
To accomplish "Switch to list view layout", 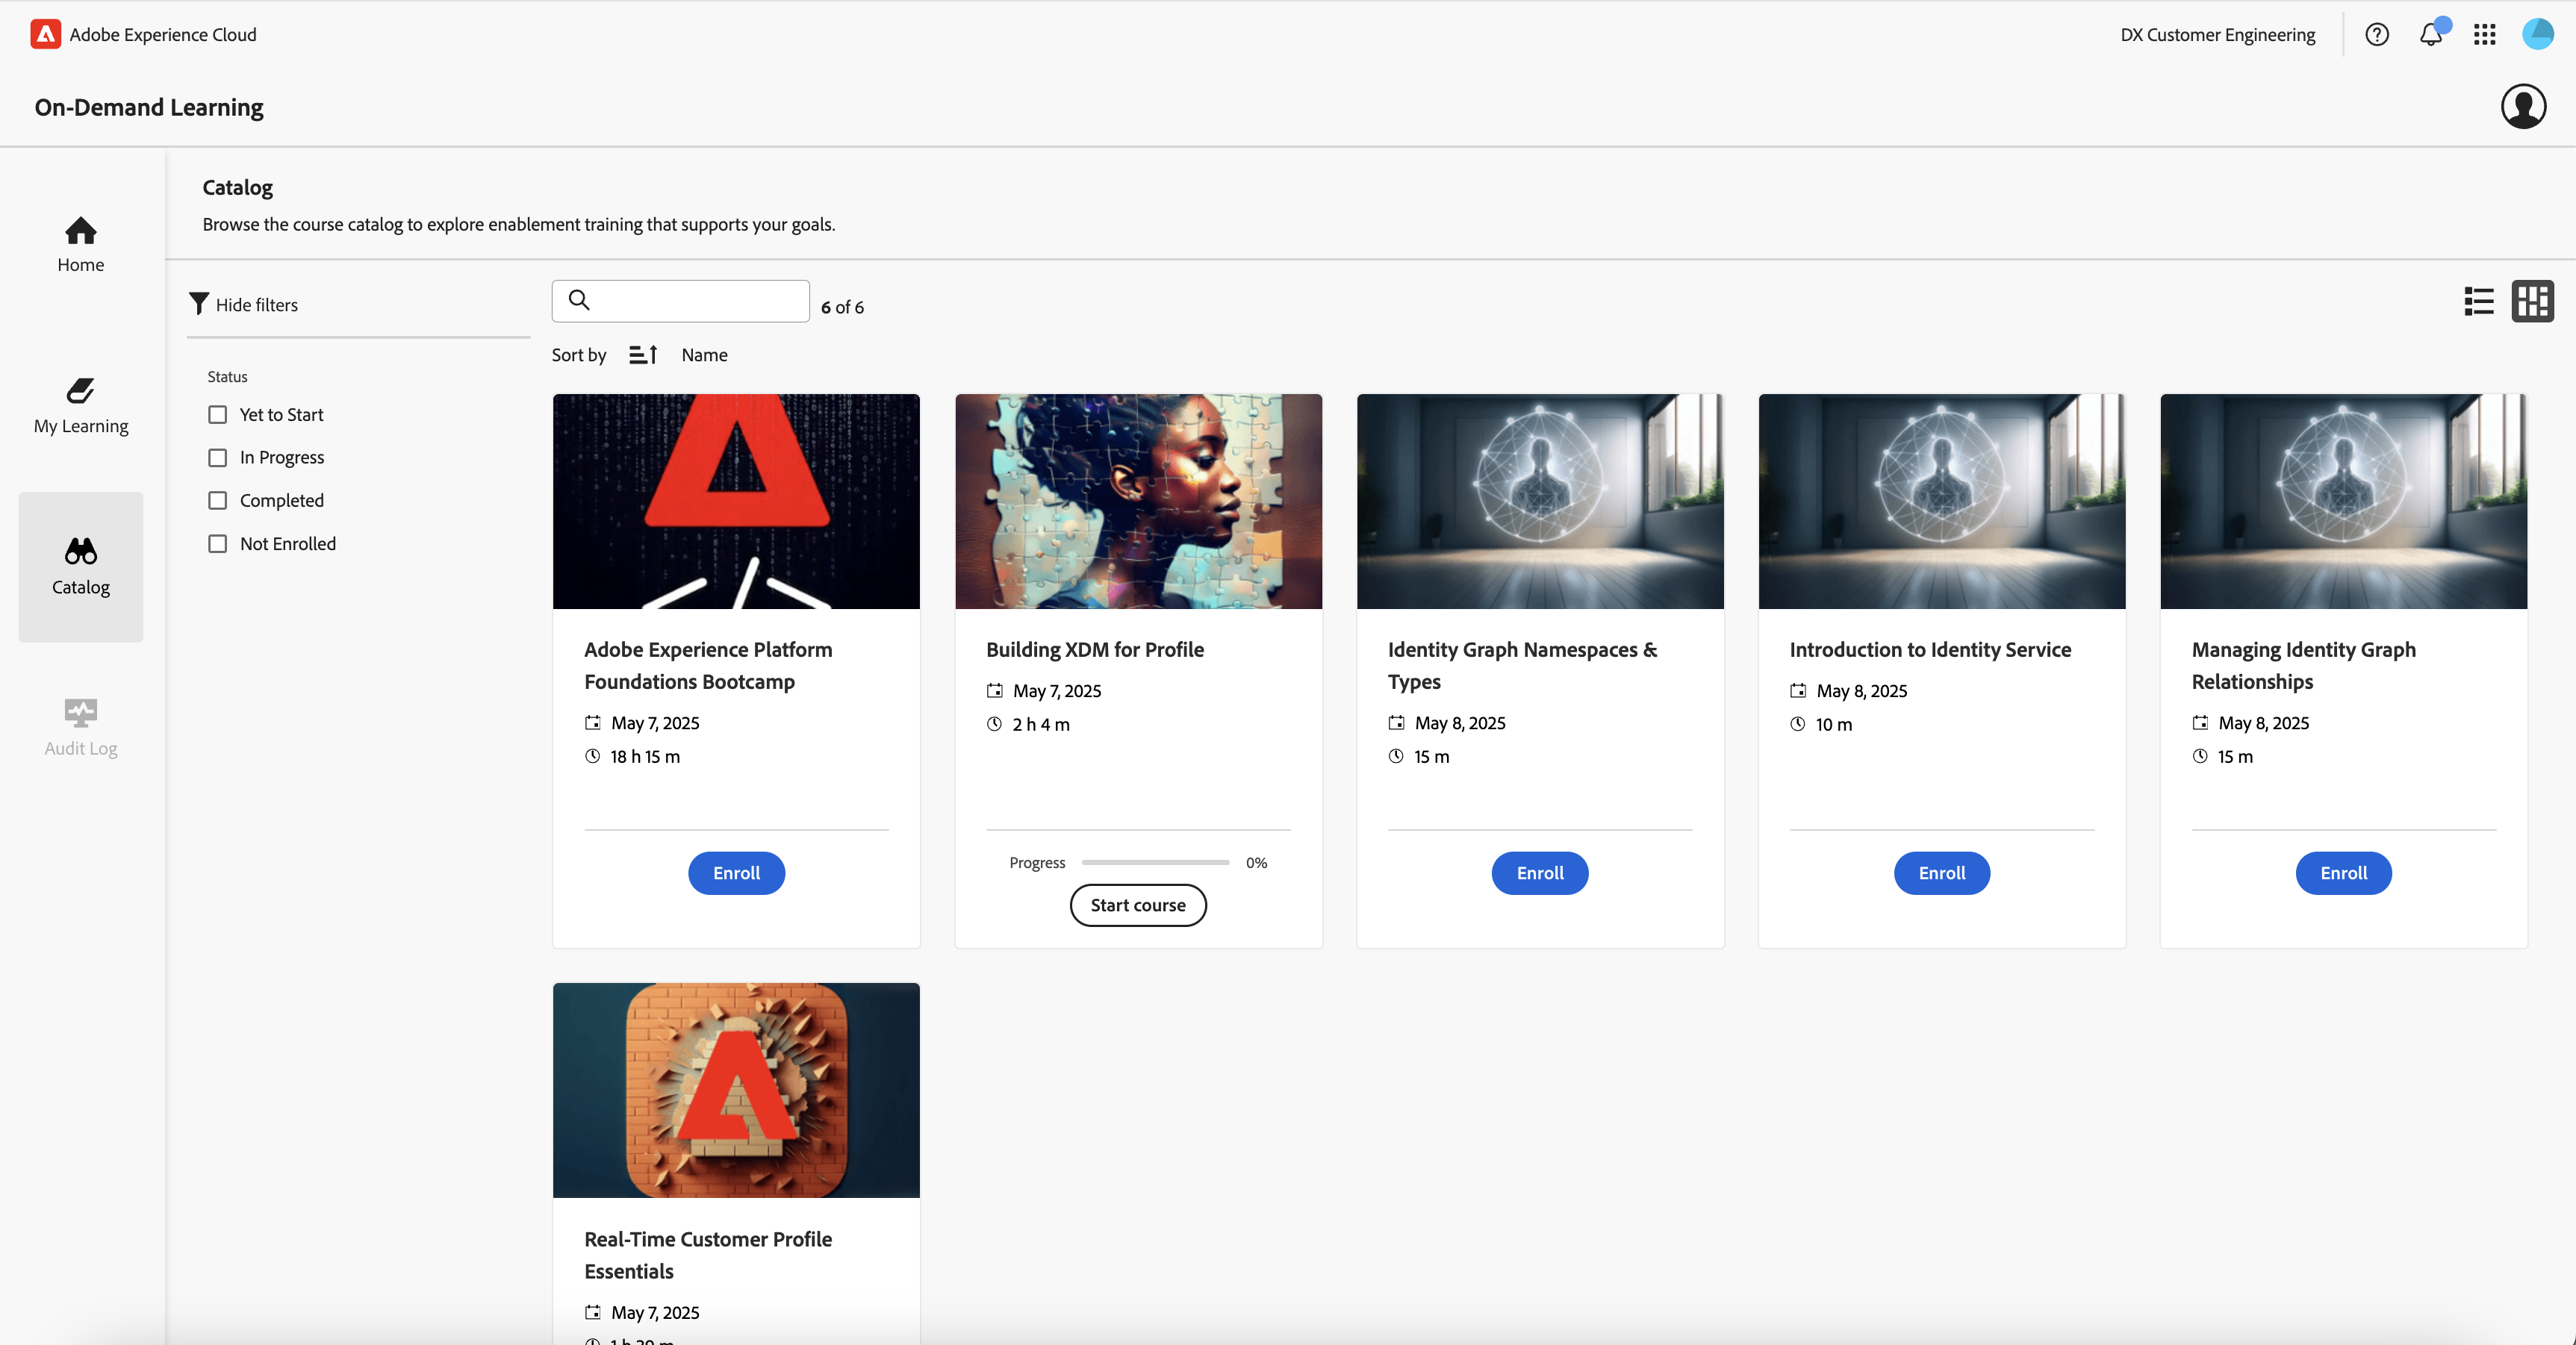I will (x=2479, y=301).
